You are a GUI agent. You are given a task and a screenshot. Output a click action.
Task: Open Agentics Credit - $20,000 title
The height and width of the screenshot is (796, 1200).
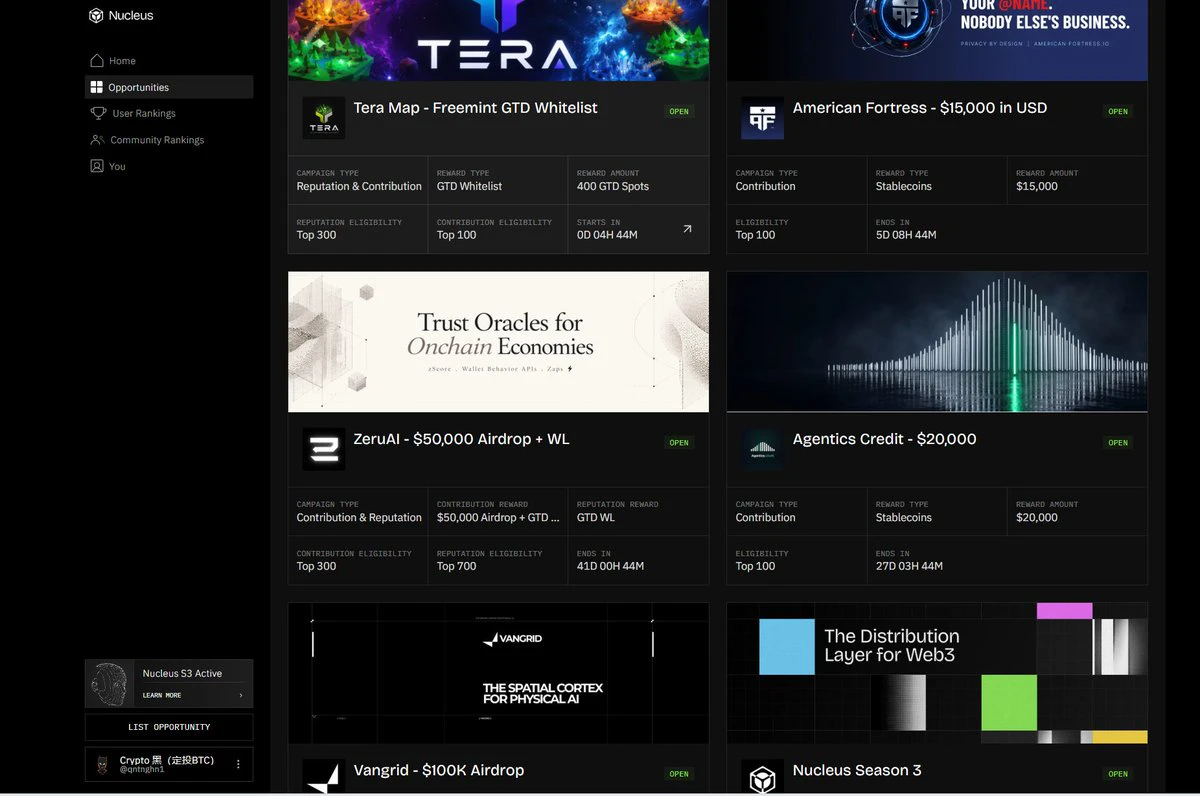(884, 439)
